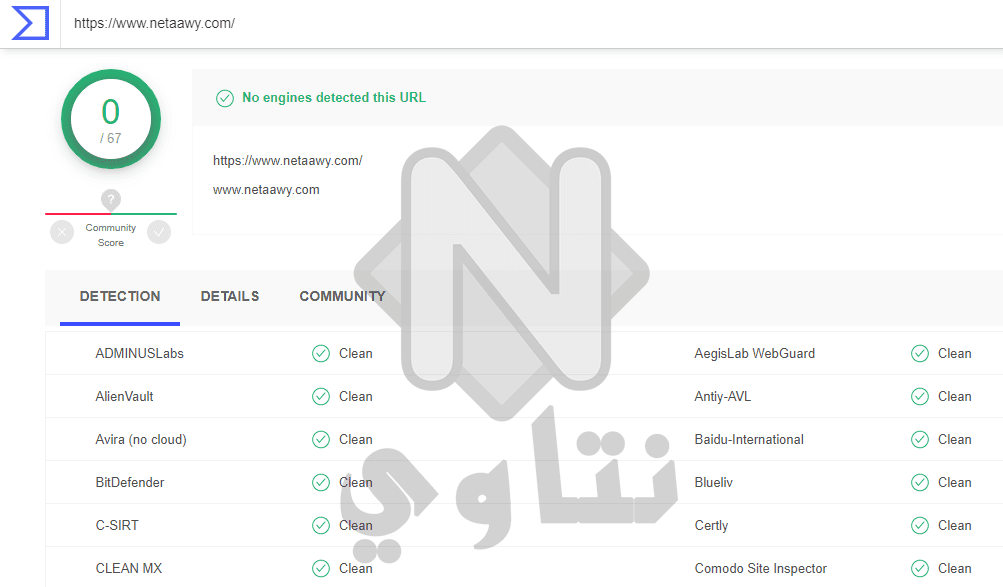Click the clean check icon for Avira (no cloud)
Screen dimensions: 1003x587
point(320,439)
